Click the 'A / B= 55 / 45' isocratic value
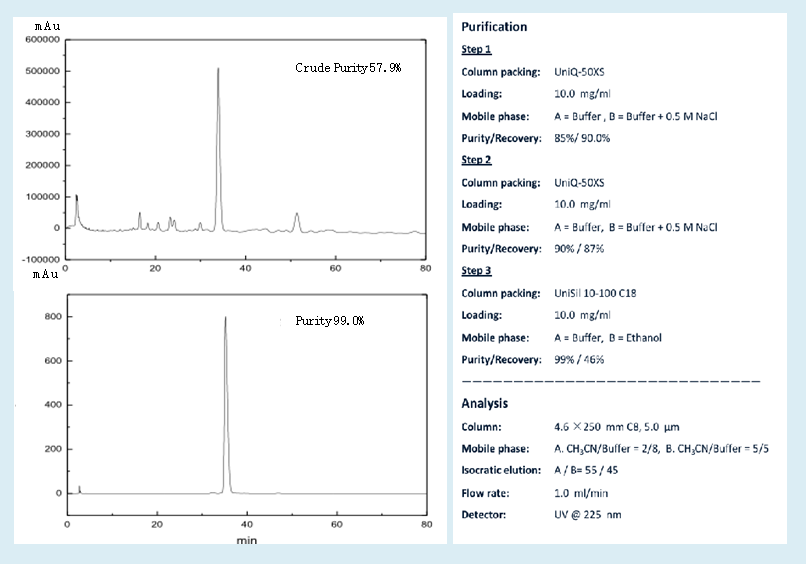806x564 pixels. [585, 470]
